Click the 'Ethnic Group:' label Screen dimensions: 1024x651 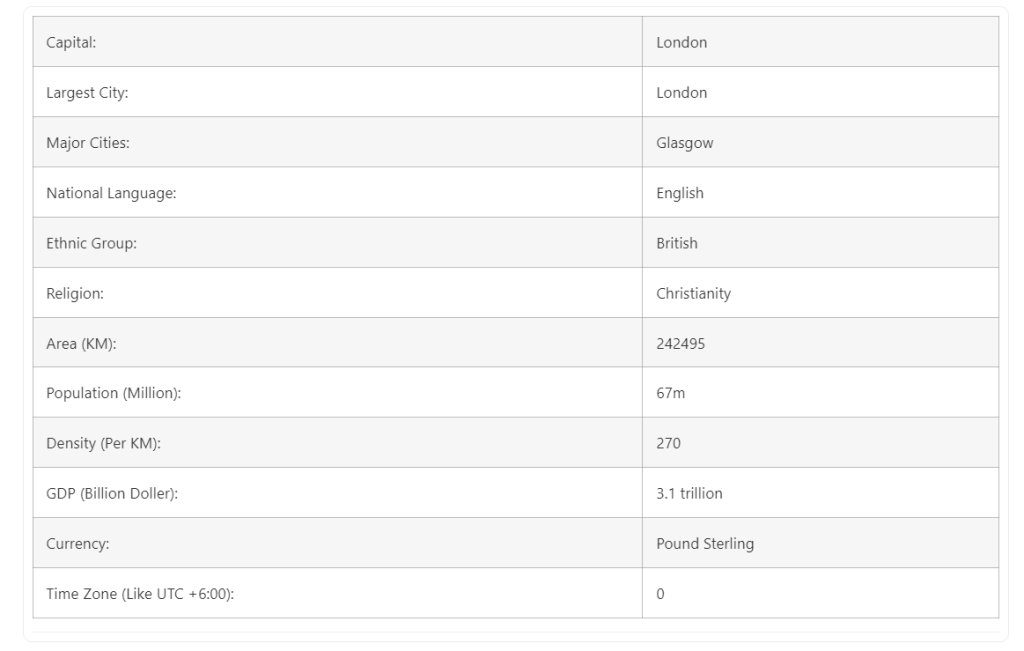coord(91,243)
